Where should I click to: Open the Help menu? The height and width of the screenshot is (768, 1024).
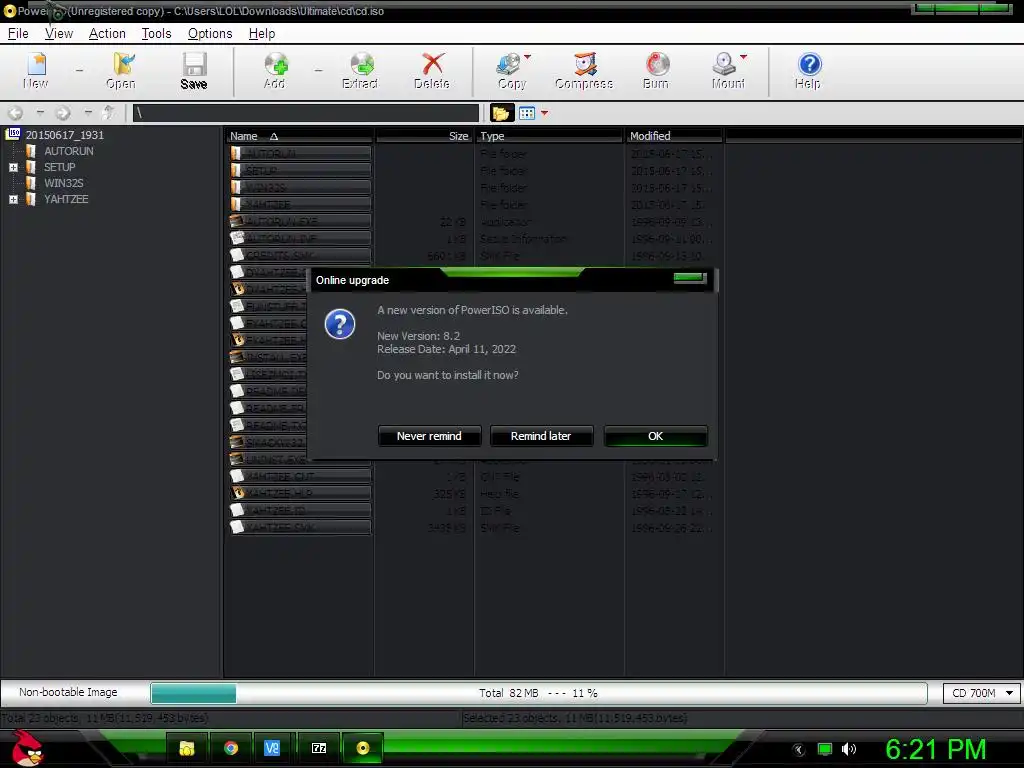point(261,33)
